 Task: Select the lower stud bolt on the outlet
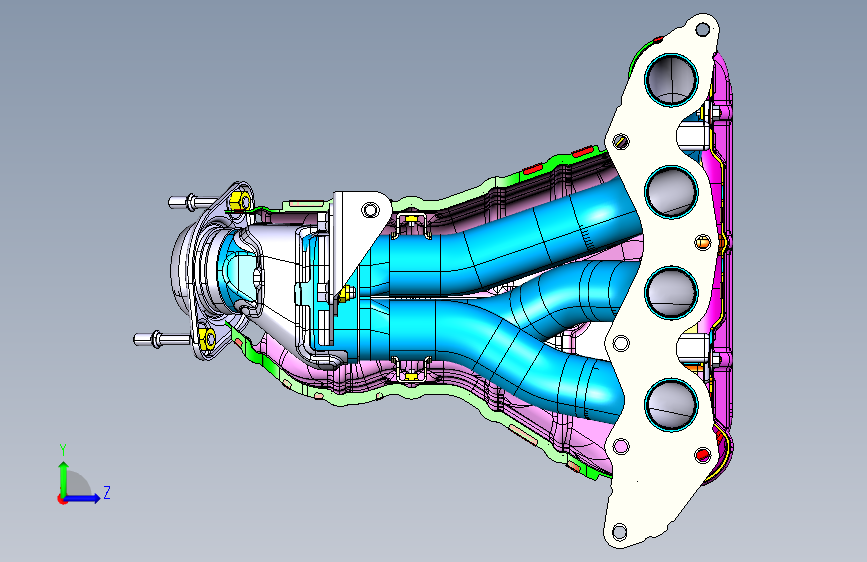click(x=160, y=339)
